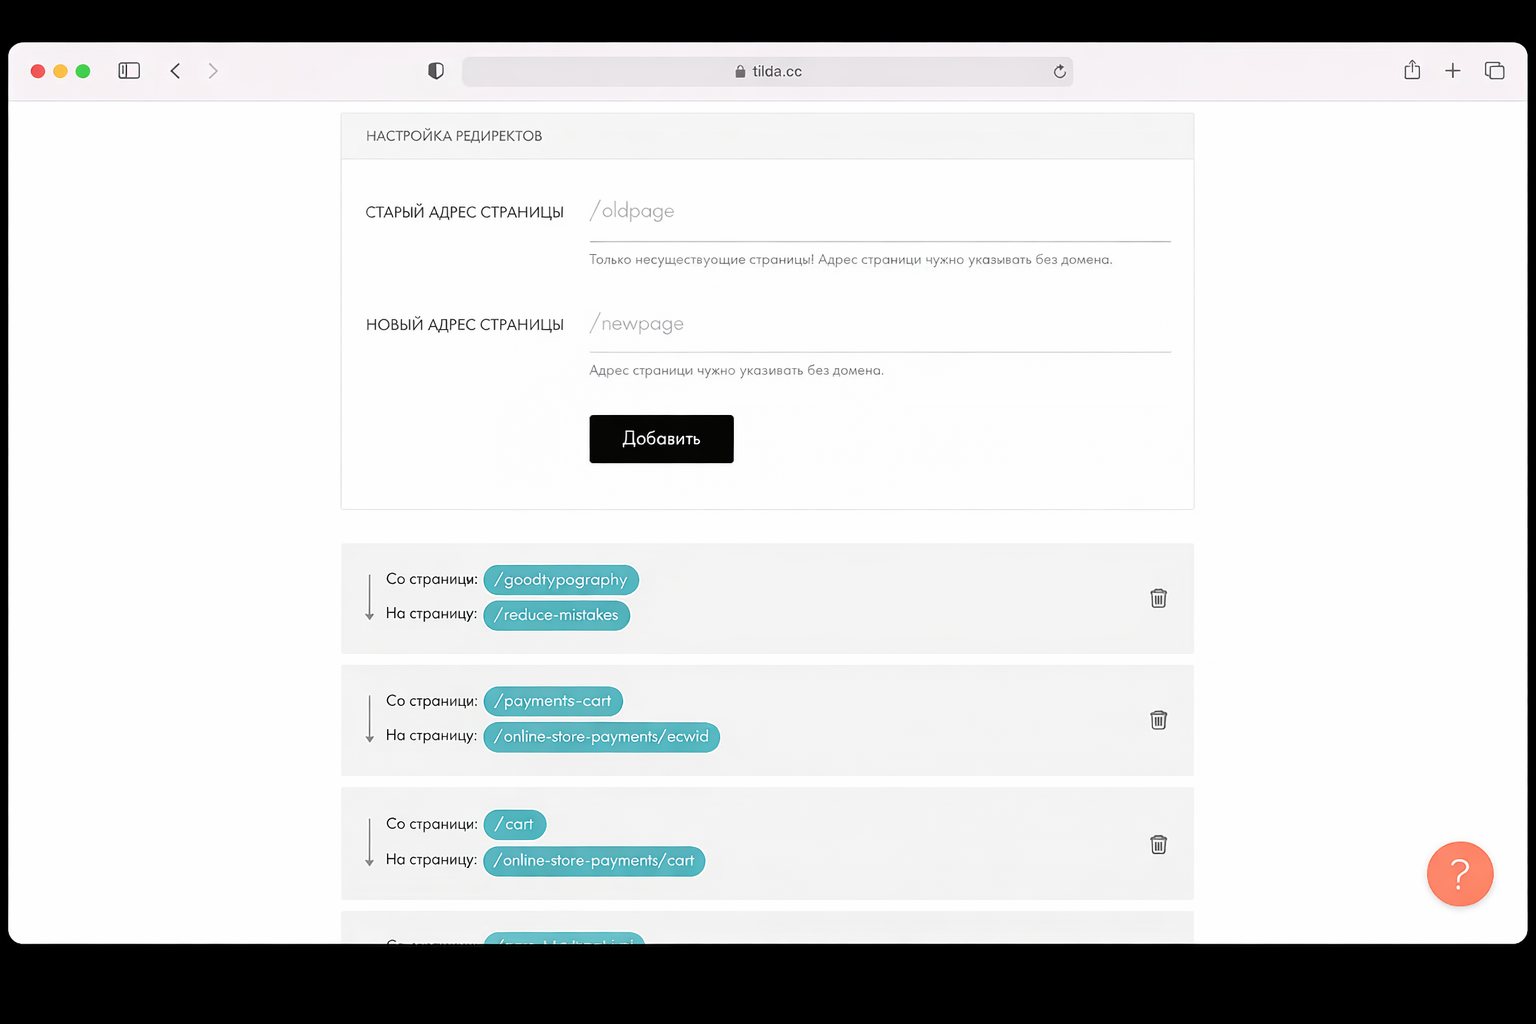Click the /online-store-payments/cart tag
The width and height of the screenshot is (1536, 1024).
pyautogui.click(x=594, y=861)
